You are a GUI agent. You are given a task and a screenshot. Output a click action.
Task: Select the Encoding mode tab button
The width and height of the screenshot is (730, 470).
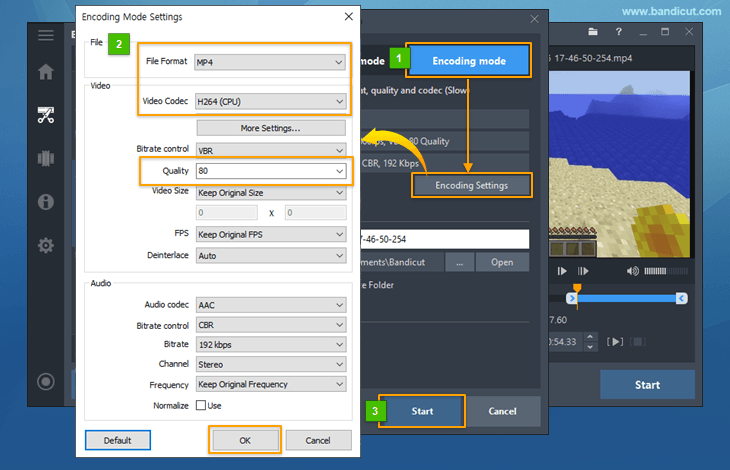pyautogui.click(x=468, y=60)
